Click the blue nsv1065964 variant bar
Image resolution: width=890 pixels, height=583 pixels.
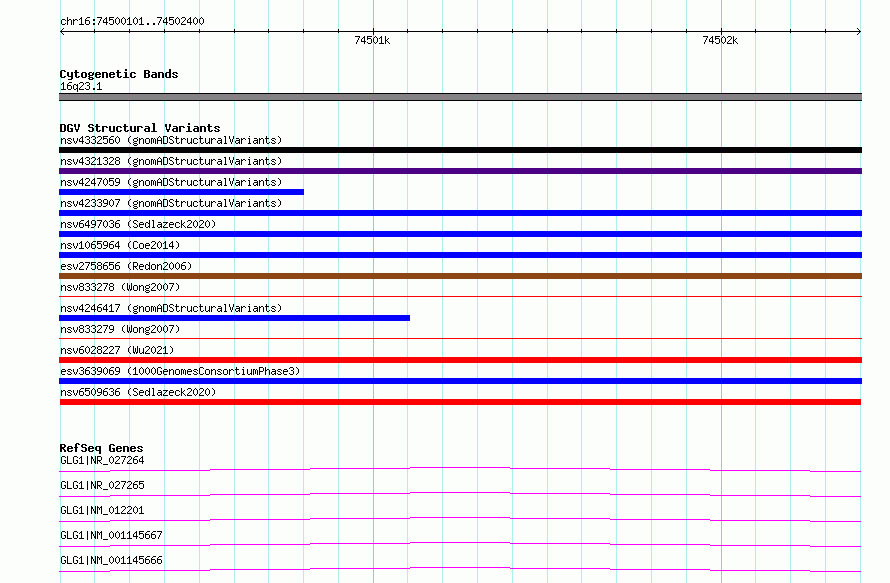point(460,255)
